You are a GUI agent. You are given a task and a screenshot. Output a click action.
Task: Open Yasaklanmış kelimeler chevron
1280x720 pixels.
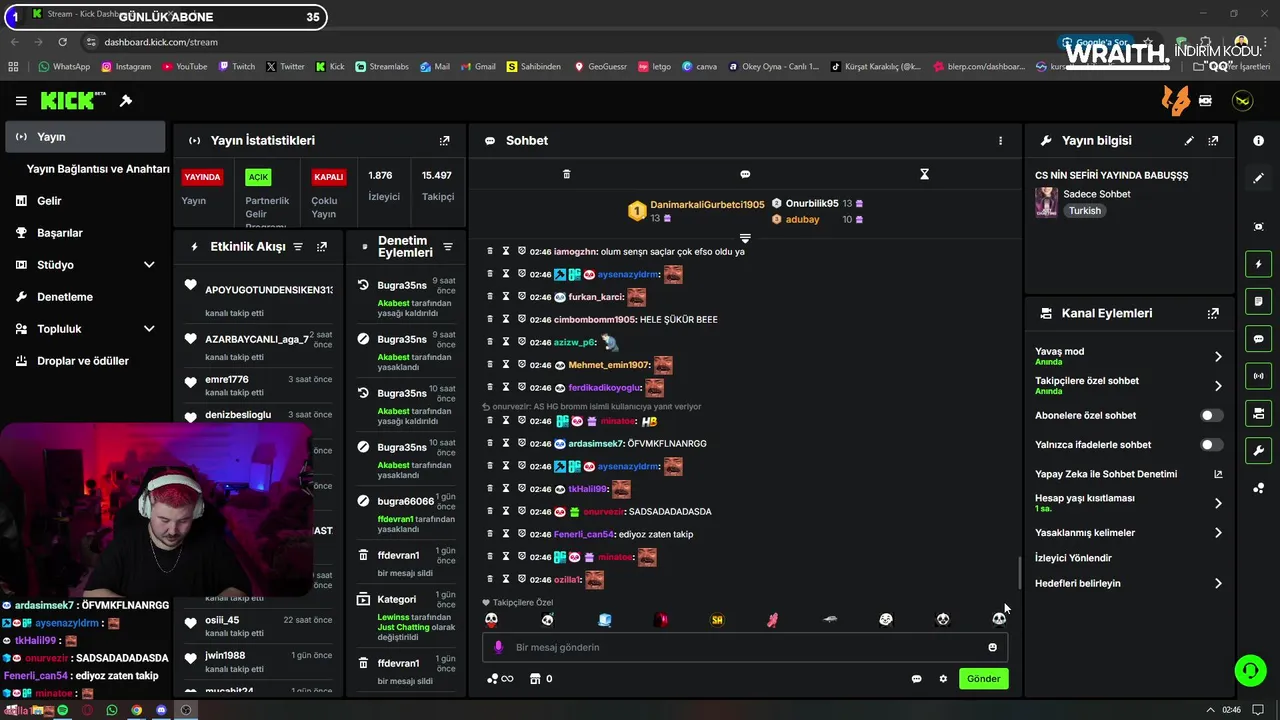click(x=1218, y=533)
